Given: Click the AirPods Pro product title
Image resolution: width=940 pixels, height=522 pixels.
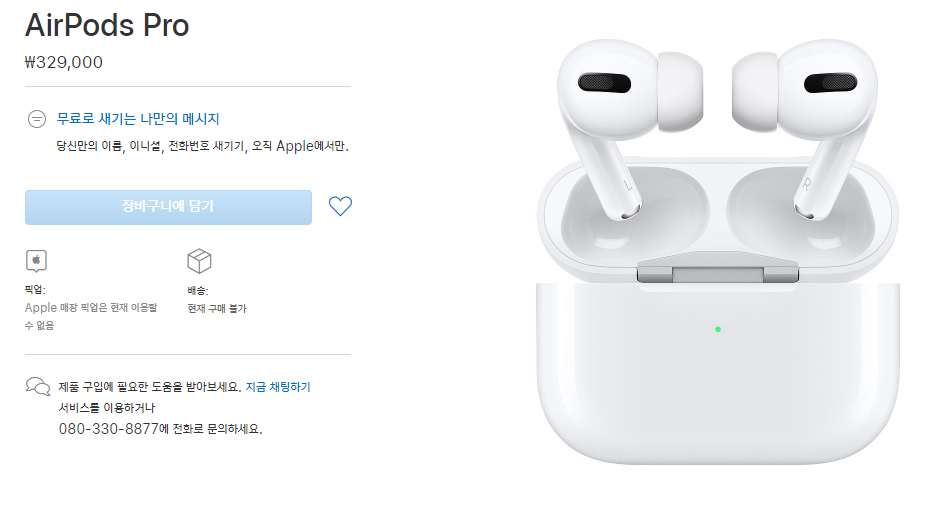Looking at the screenshot, I should [107, 25].
